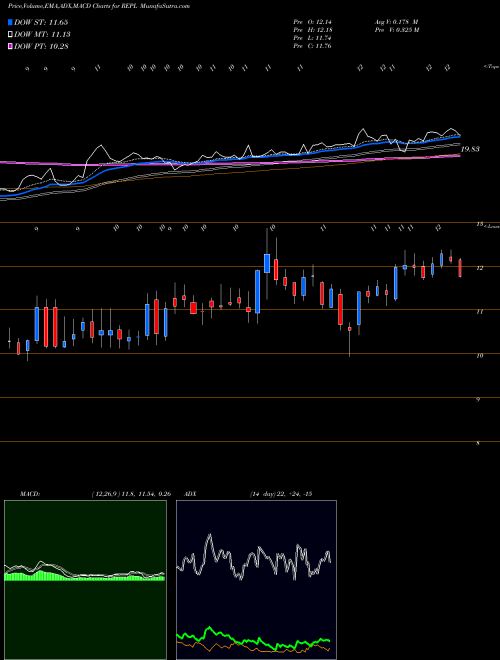The image size is (500, 660).
Task: Click the magenta DOW PT legend swatch
Action: [x=10, y=46]
